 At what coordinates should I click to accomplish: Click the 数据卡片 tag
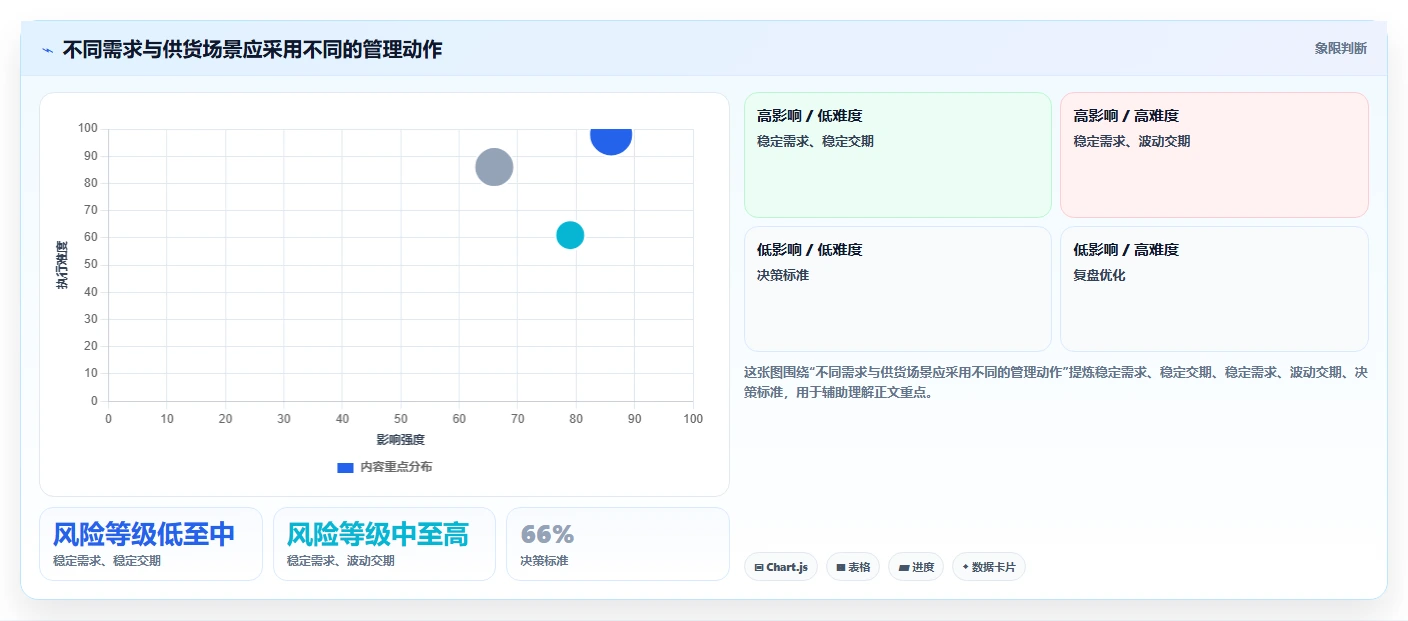click(x=989, y=567)
